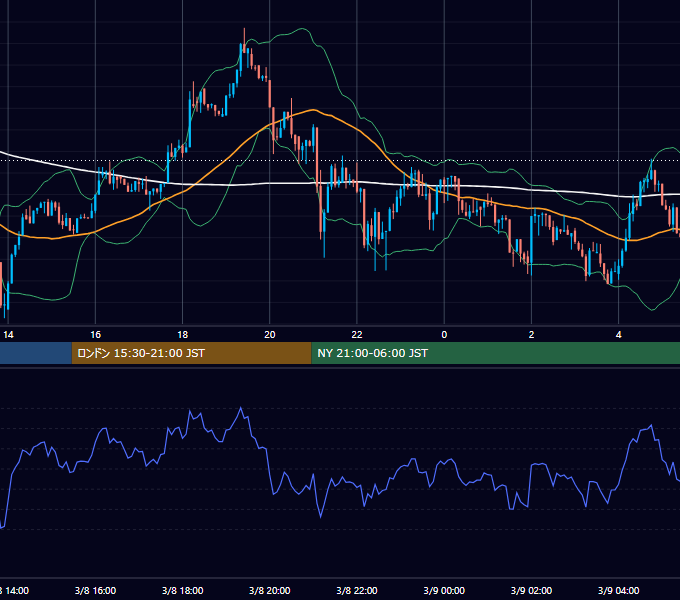The width and height of the screenshot is (680, 600).
Task: Click the 3/9 04:00 time label
Action: pos(618,590)
